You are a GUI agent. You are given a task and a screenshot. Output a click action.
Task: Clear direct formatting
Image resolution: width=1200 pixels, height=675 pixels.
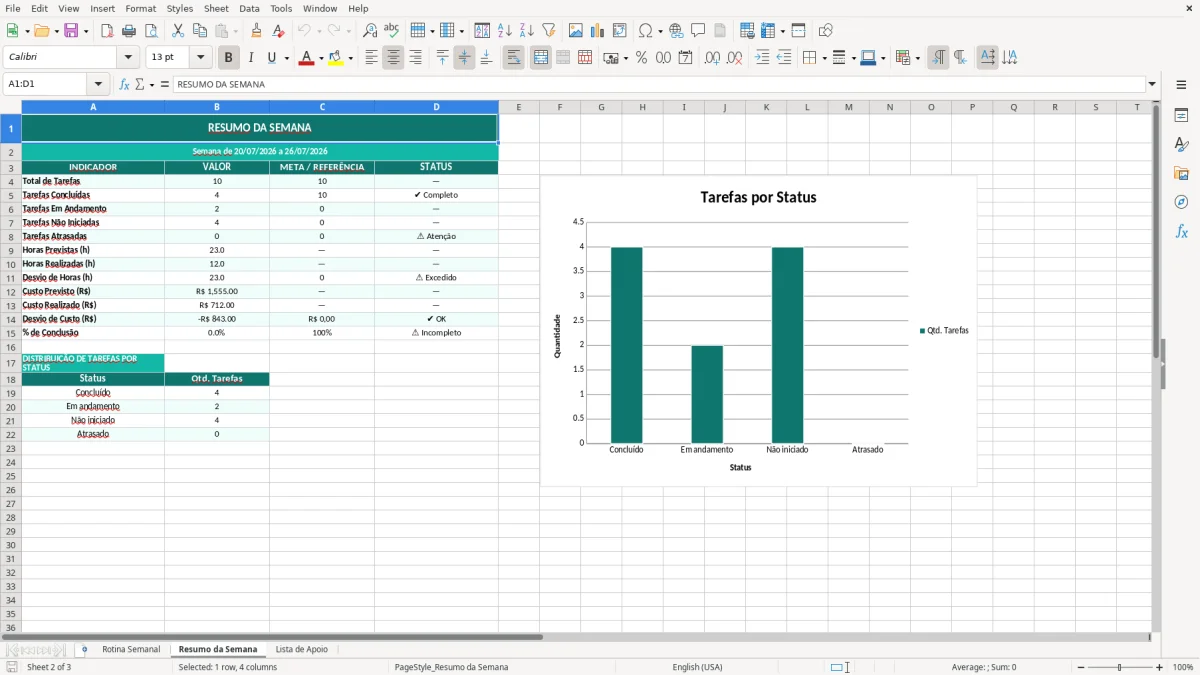pos(279,31)
